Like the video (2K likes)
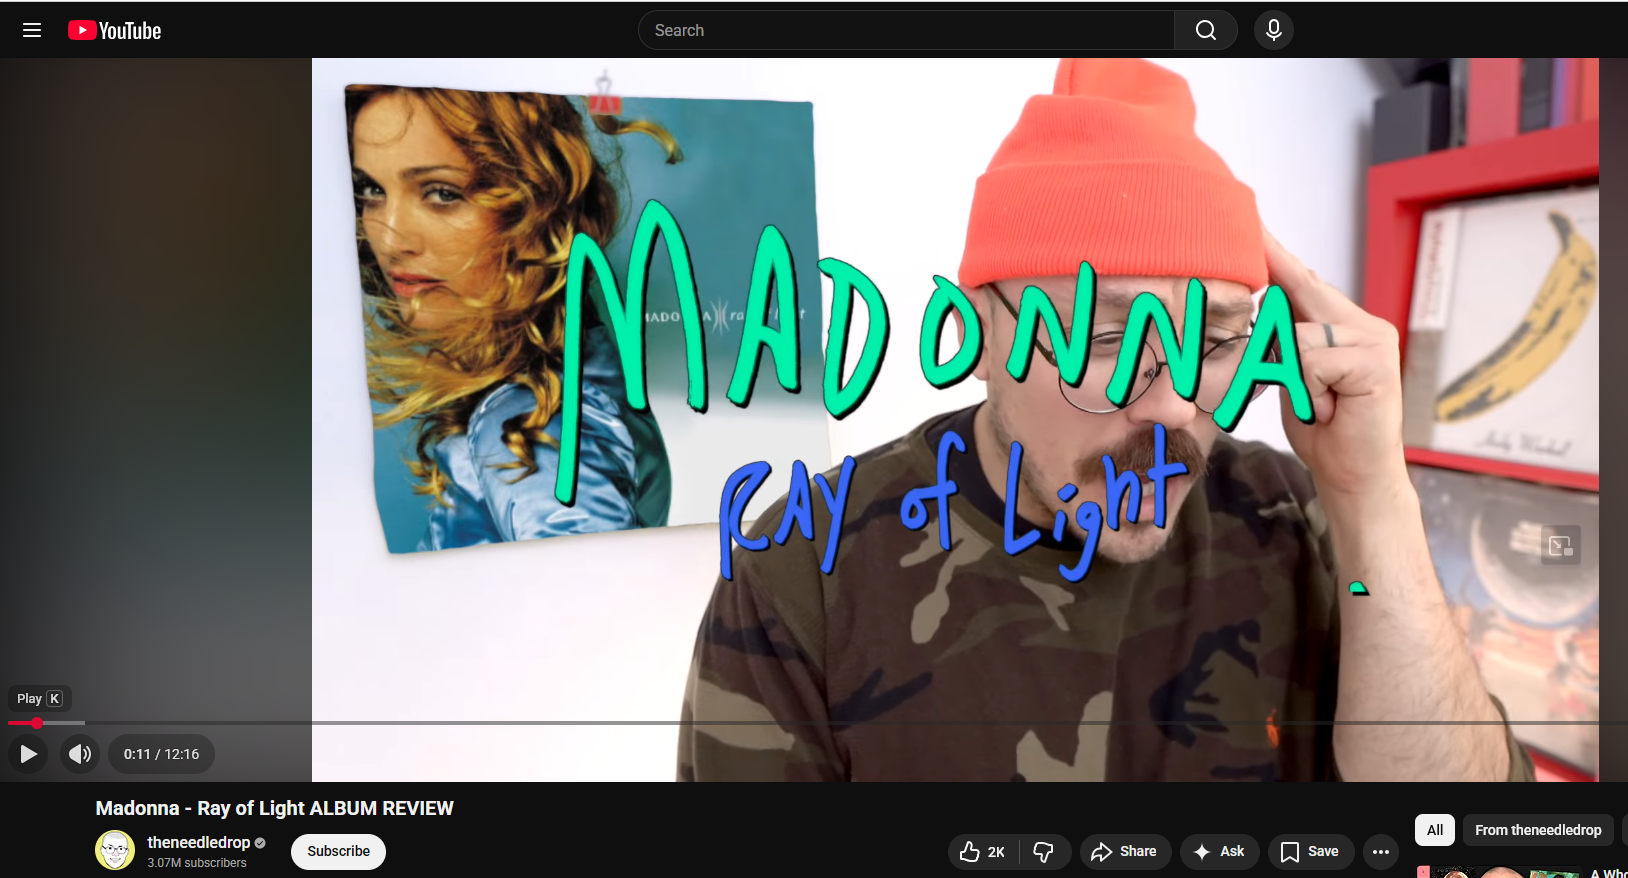 pyautogui.click(x=983, y=852)
